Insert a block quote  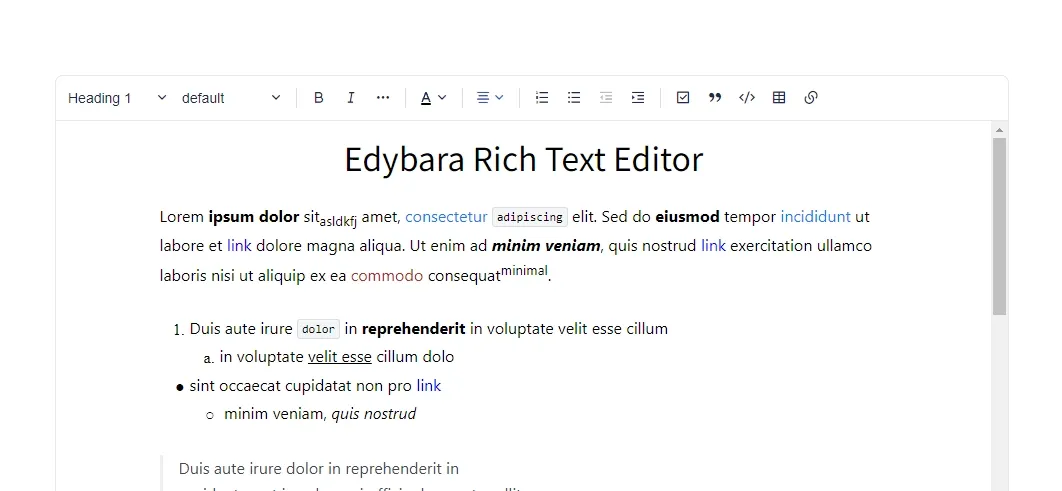click(x=715, y=98)
